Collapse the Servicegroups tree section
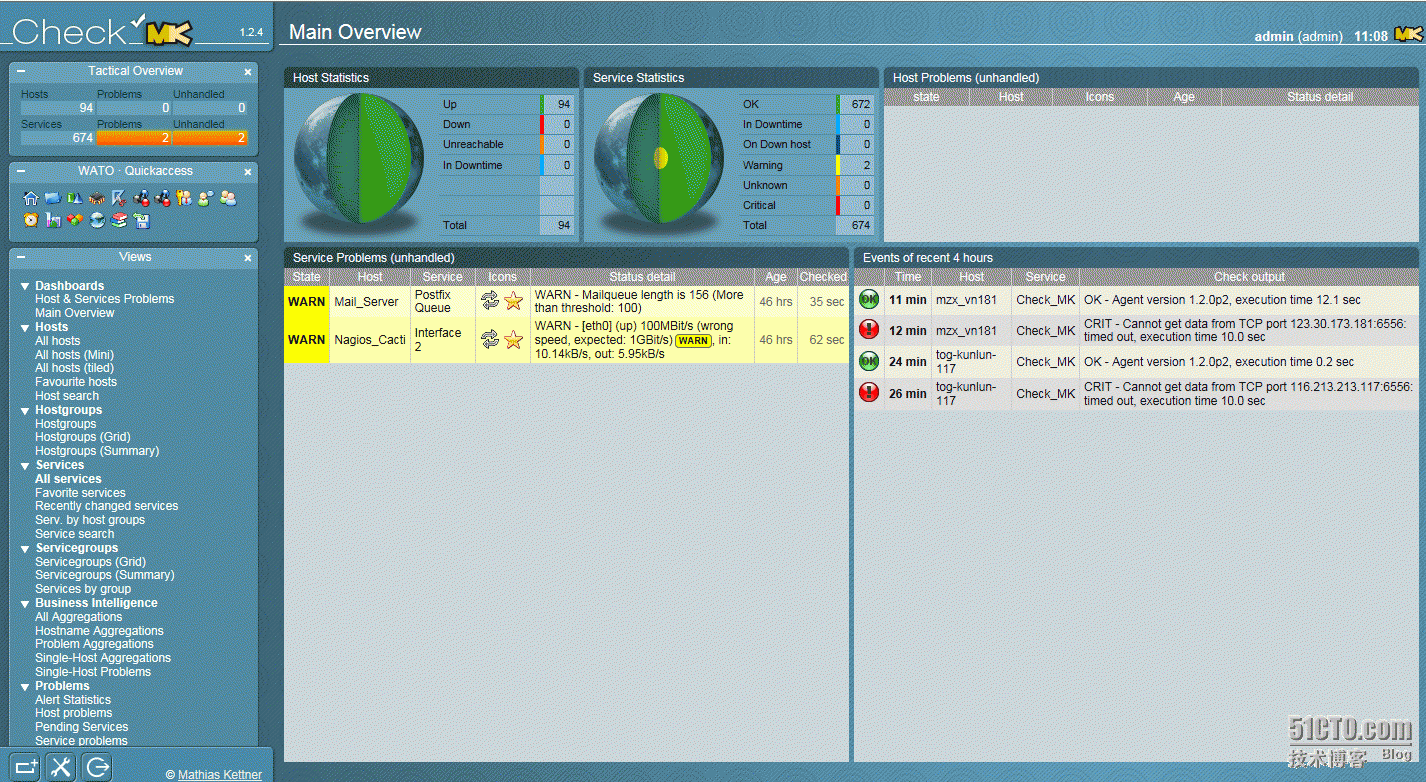Screen dimensions: 1426x782 coord(25,548)
